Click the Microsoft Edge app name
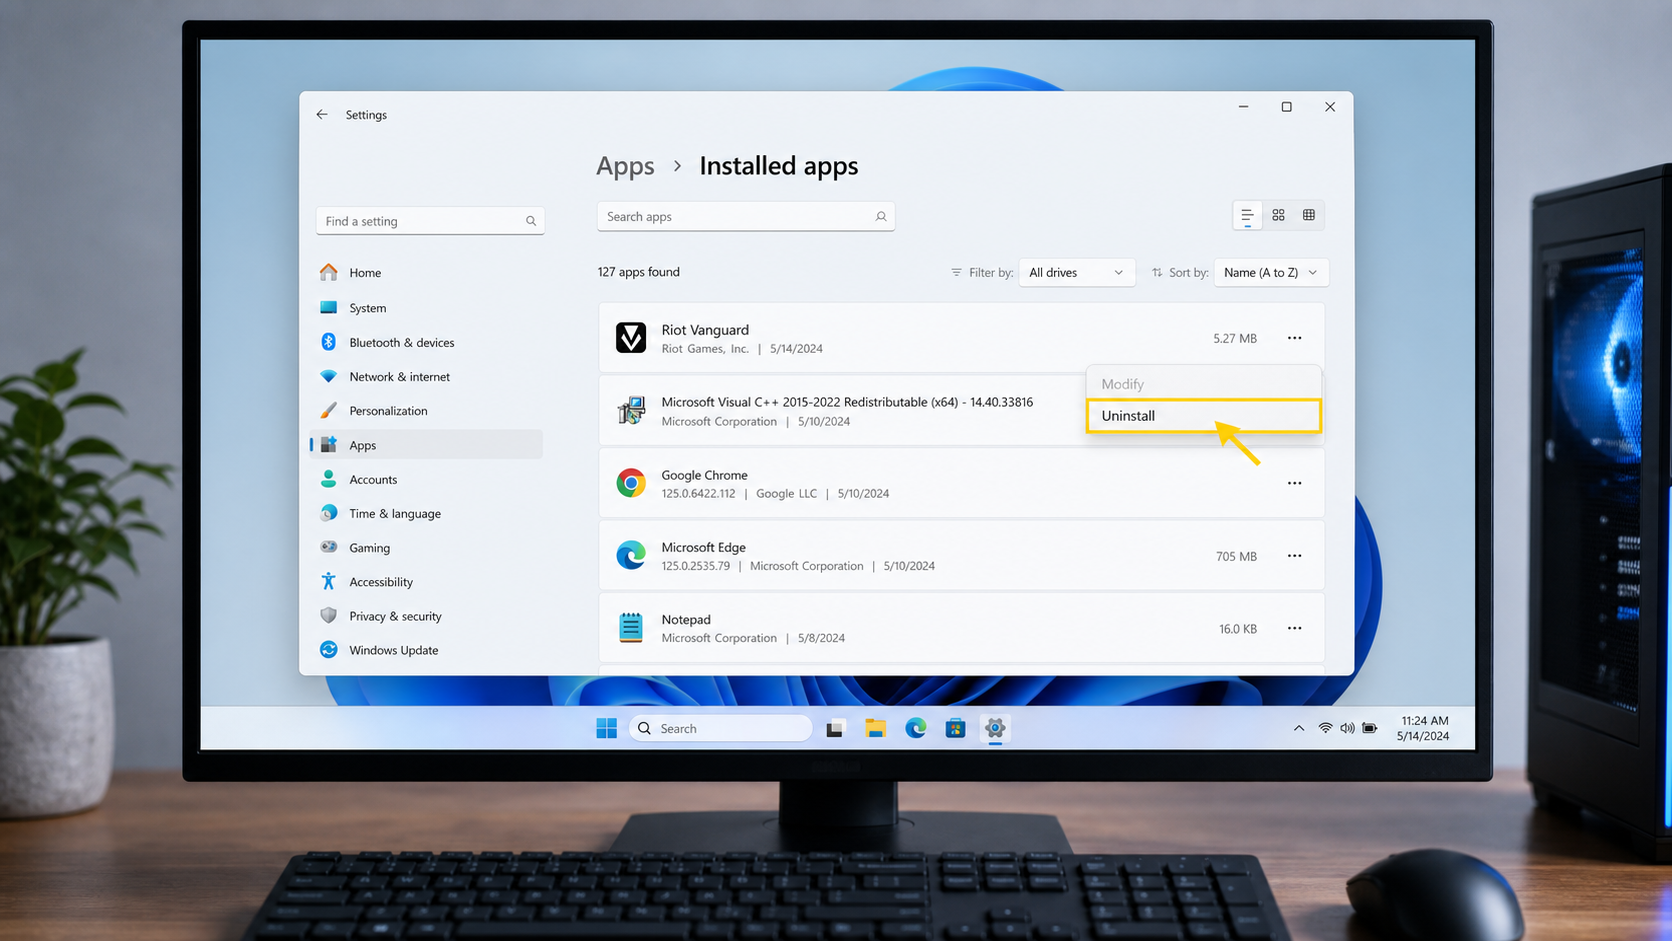This screenshot has height=941, width=1672. [703, 547]
